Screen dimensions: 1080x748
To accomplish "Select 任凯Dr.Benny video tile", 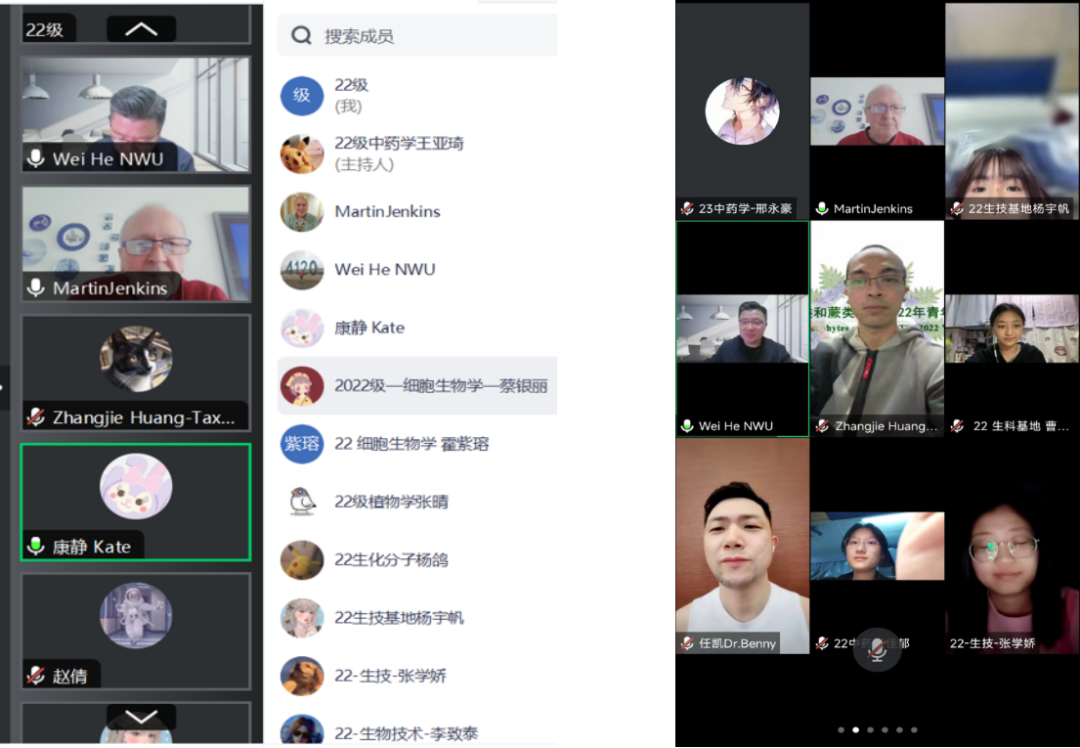I will (741, 545).
